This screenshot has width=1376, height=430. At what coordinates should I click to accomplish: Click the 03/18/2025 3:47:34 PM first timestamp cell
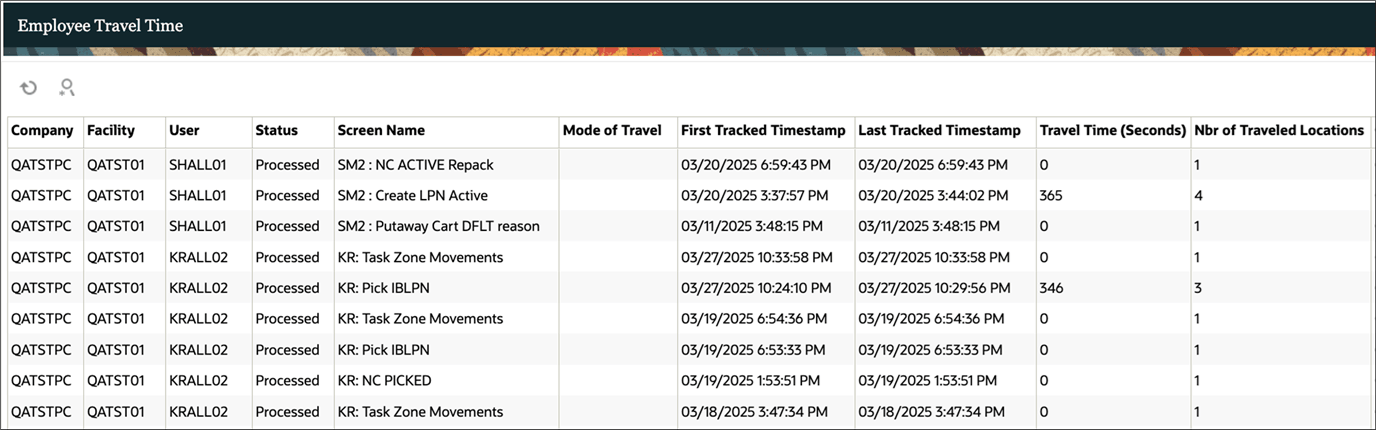click(x=754, y=412)
